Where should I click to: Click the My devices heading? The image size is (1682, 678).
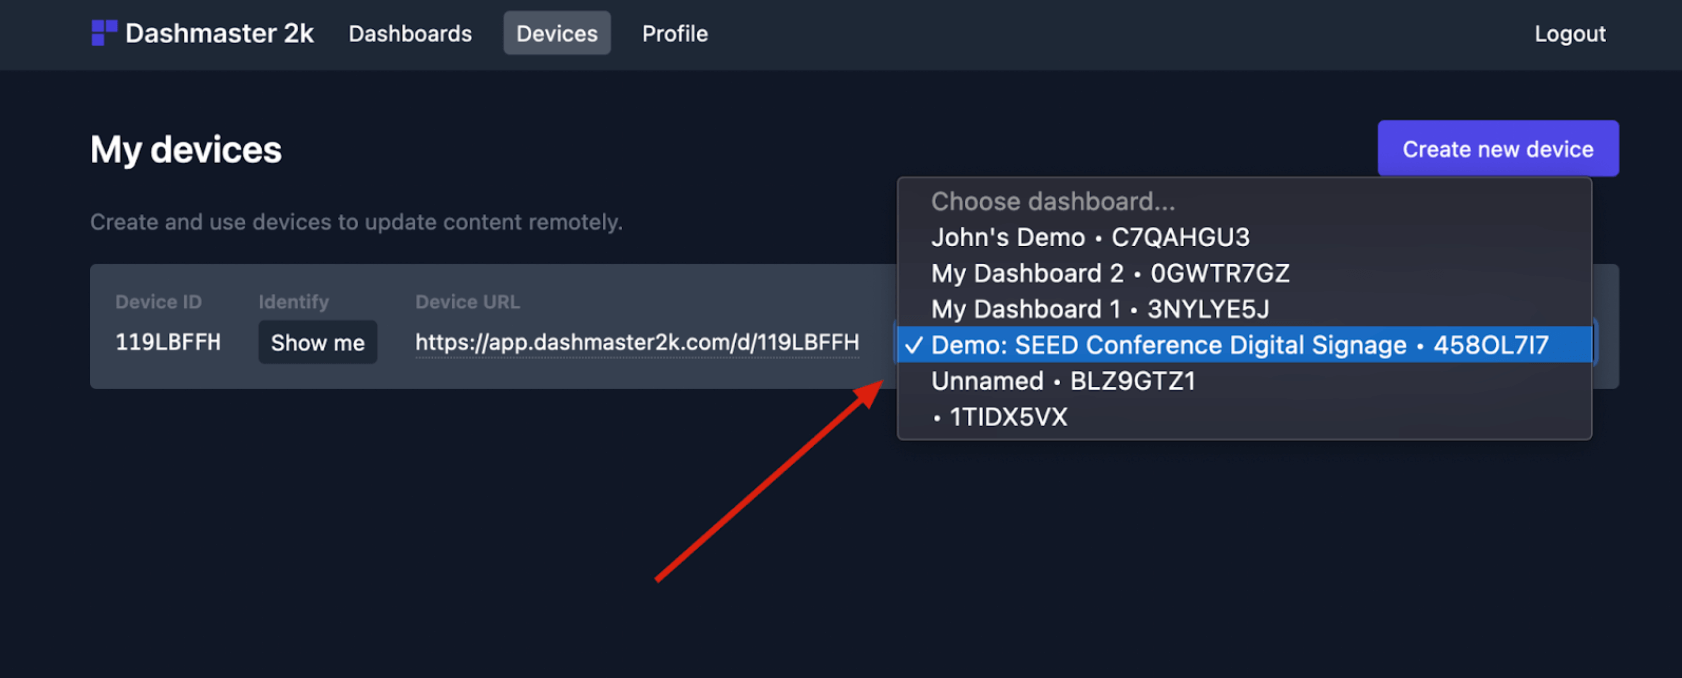pyautogui.click(x=185, y=148)
